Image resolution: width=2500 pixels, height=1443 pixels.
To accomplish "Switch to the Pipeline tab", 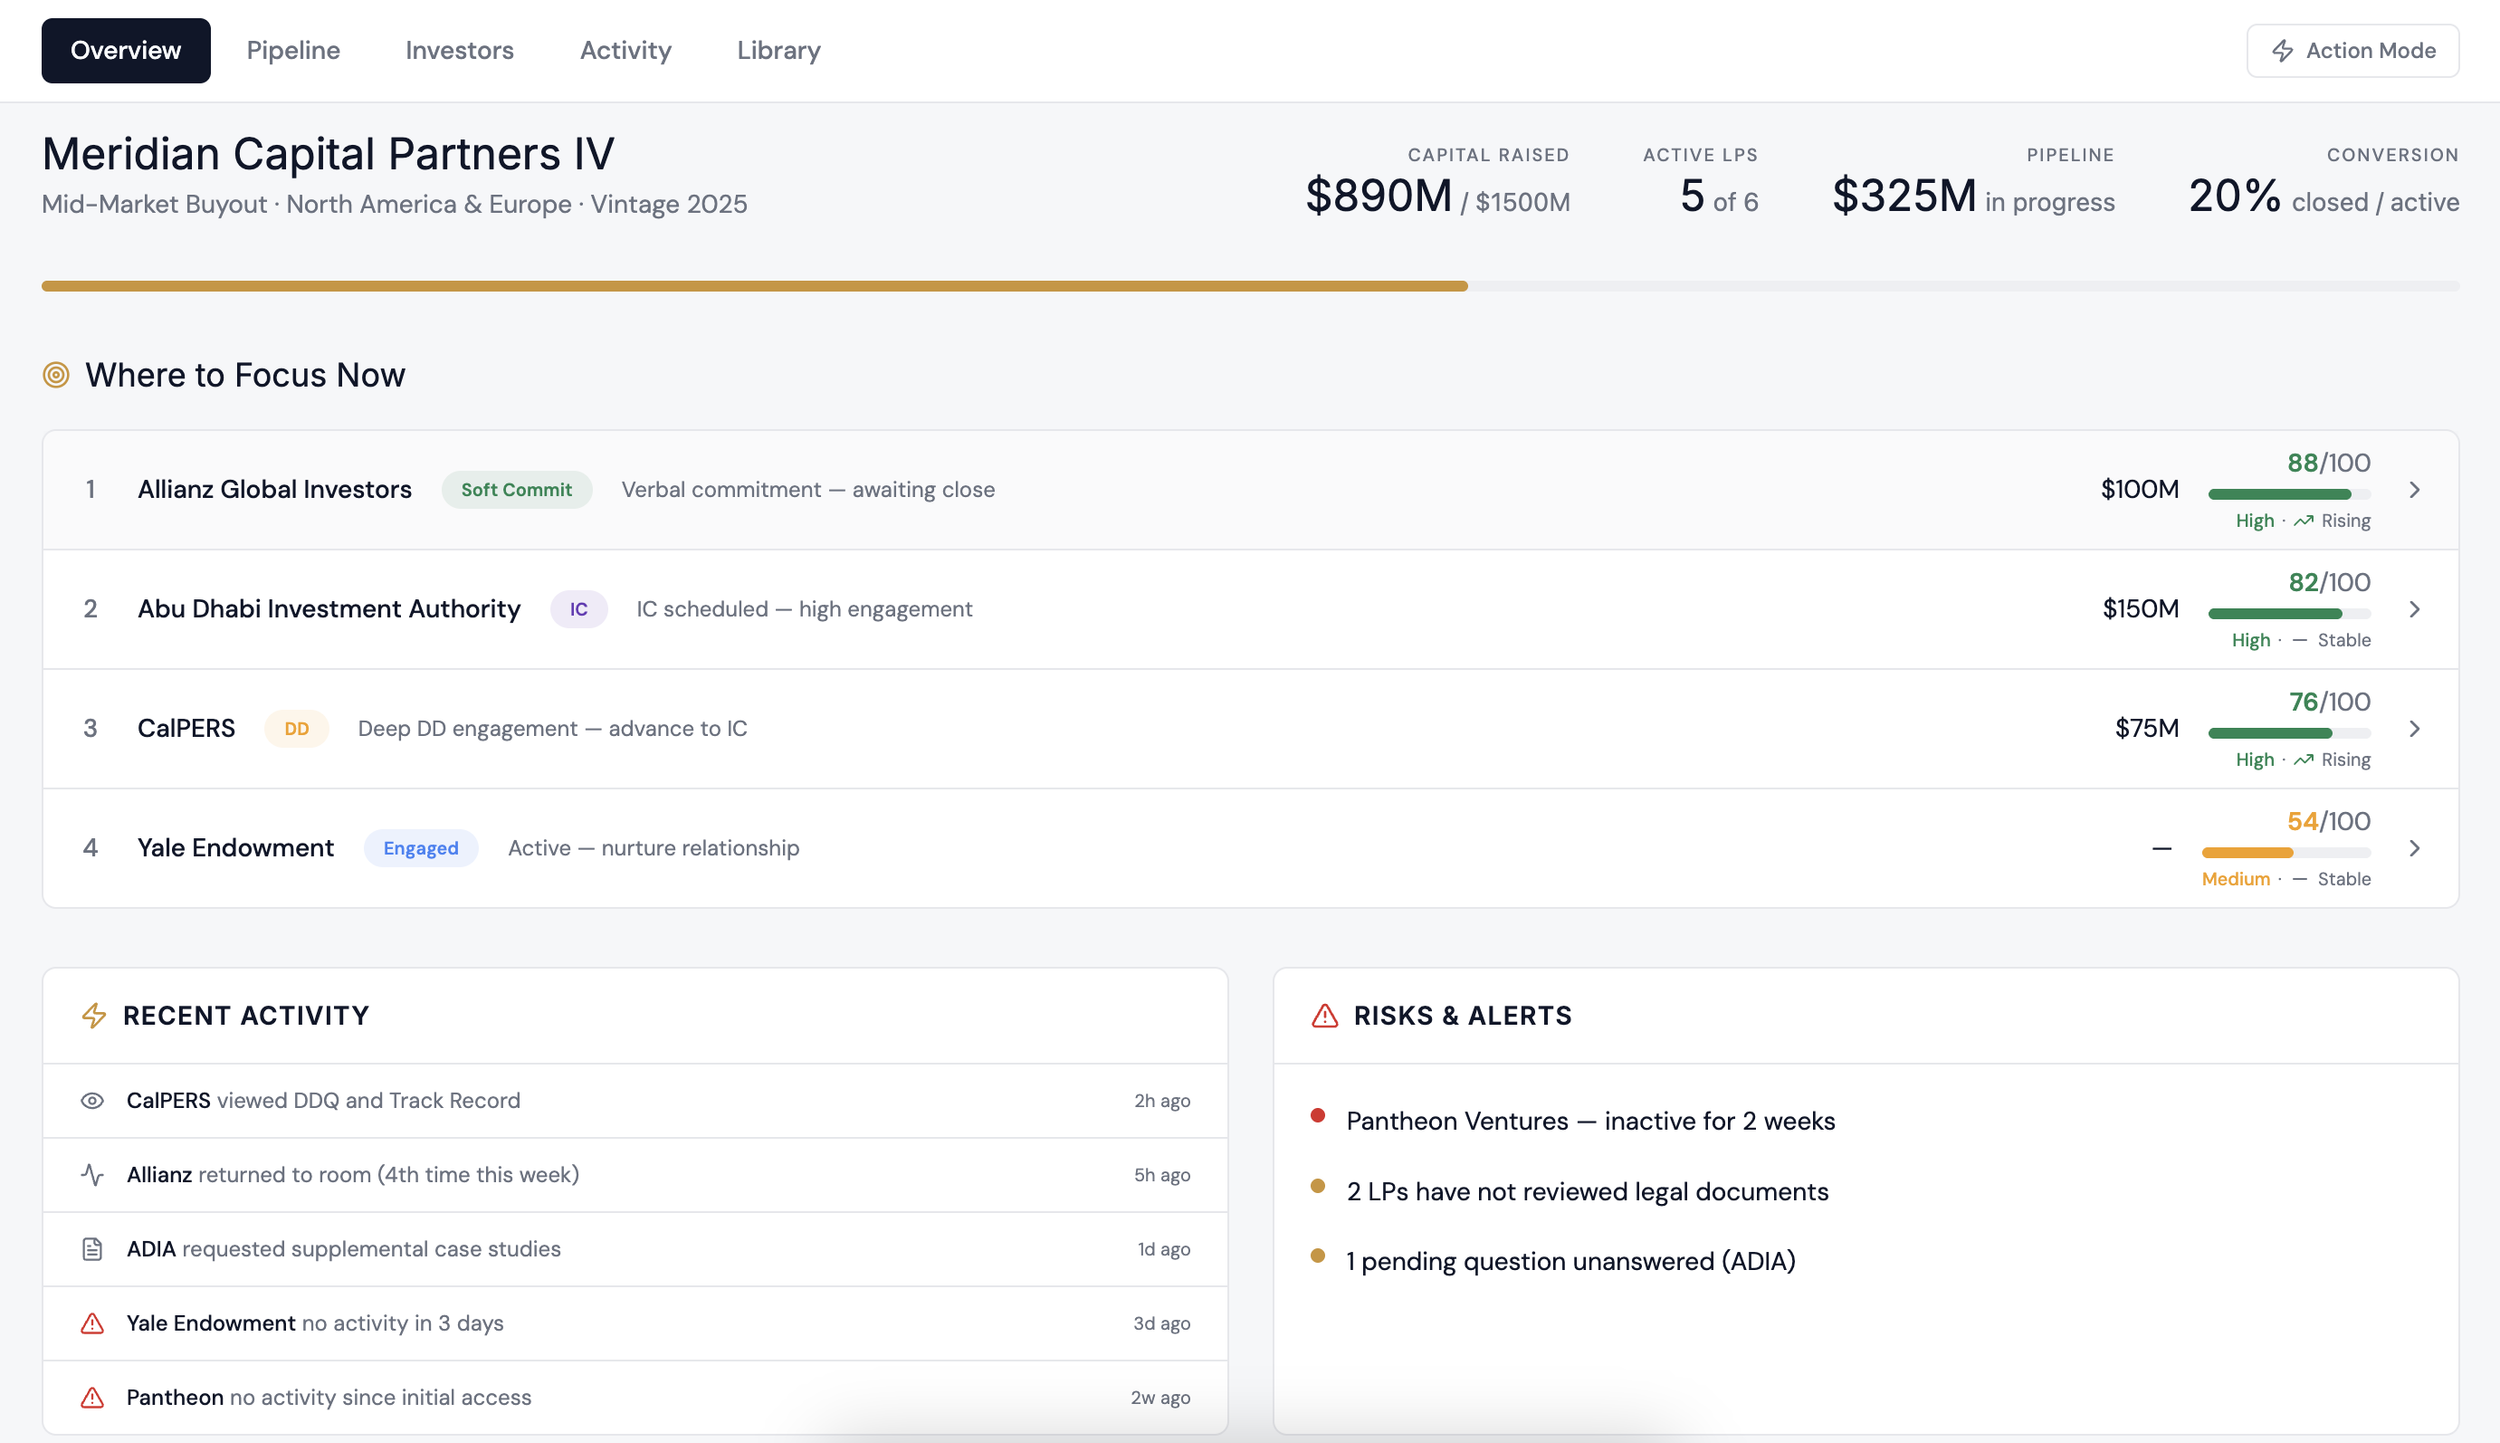I will 293,51.
